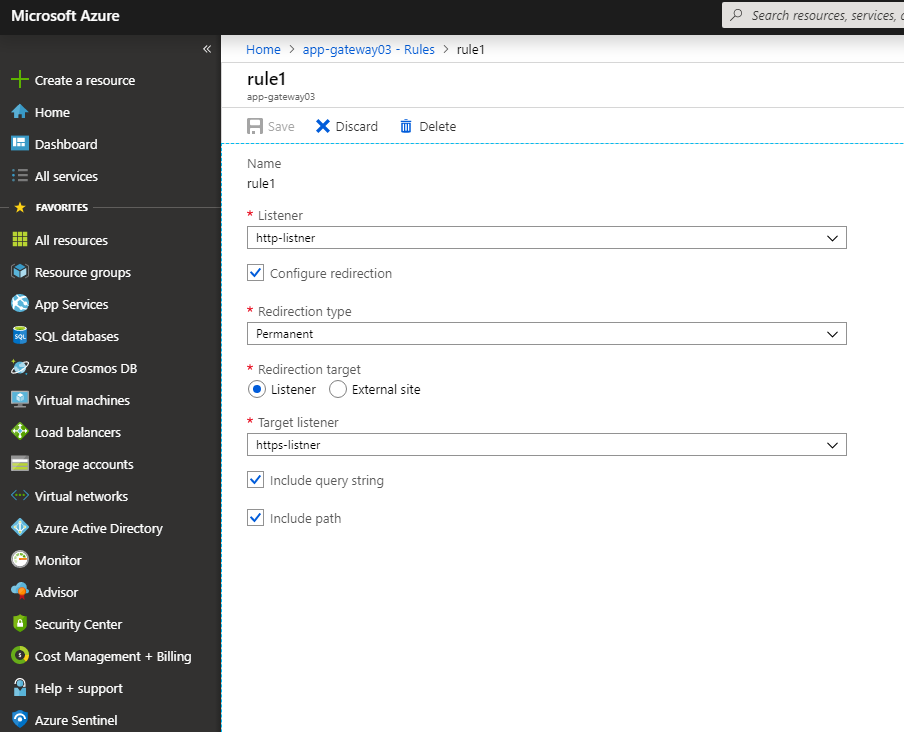Image resolution: width=904 pixels, height=732 pixels.
Task: Open the app-gateway03 - Rules breadcrumb link
Action: [x=368, y=50]
